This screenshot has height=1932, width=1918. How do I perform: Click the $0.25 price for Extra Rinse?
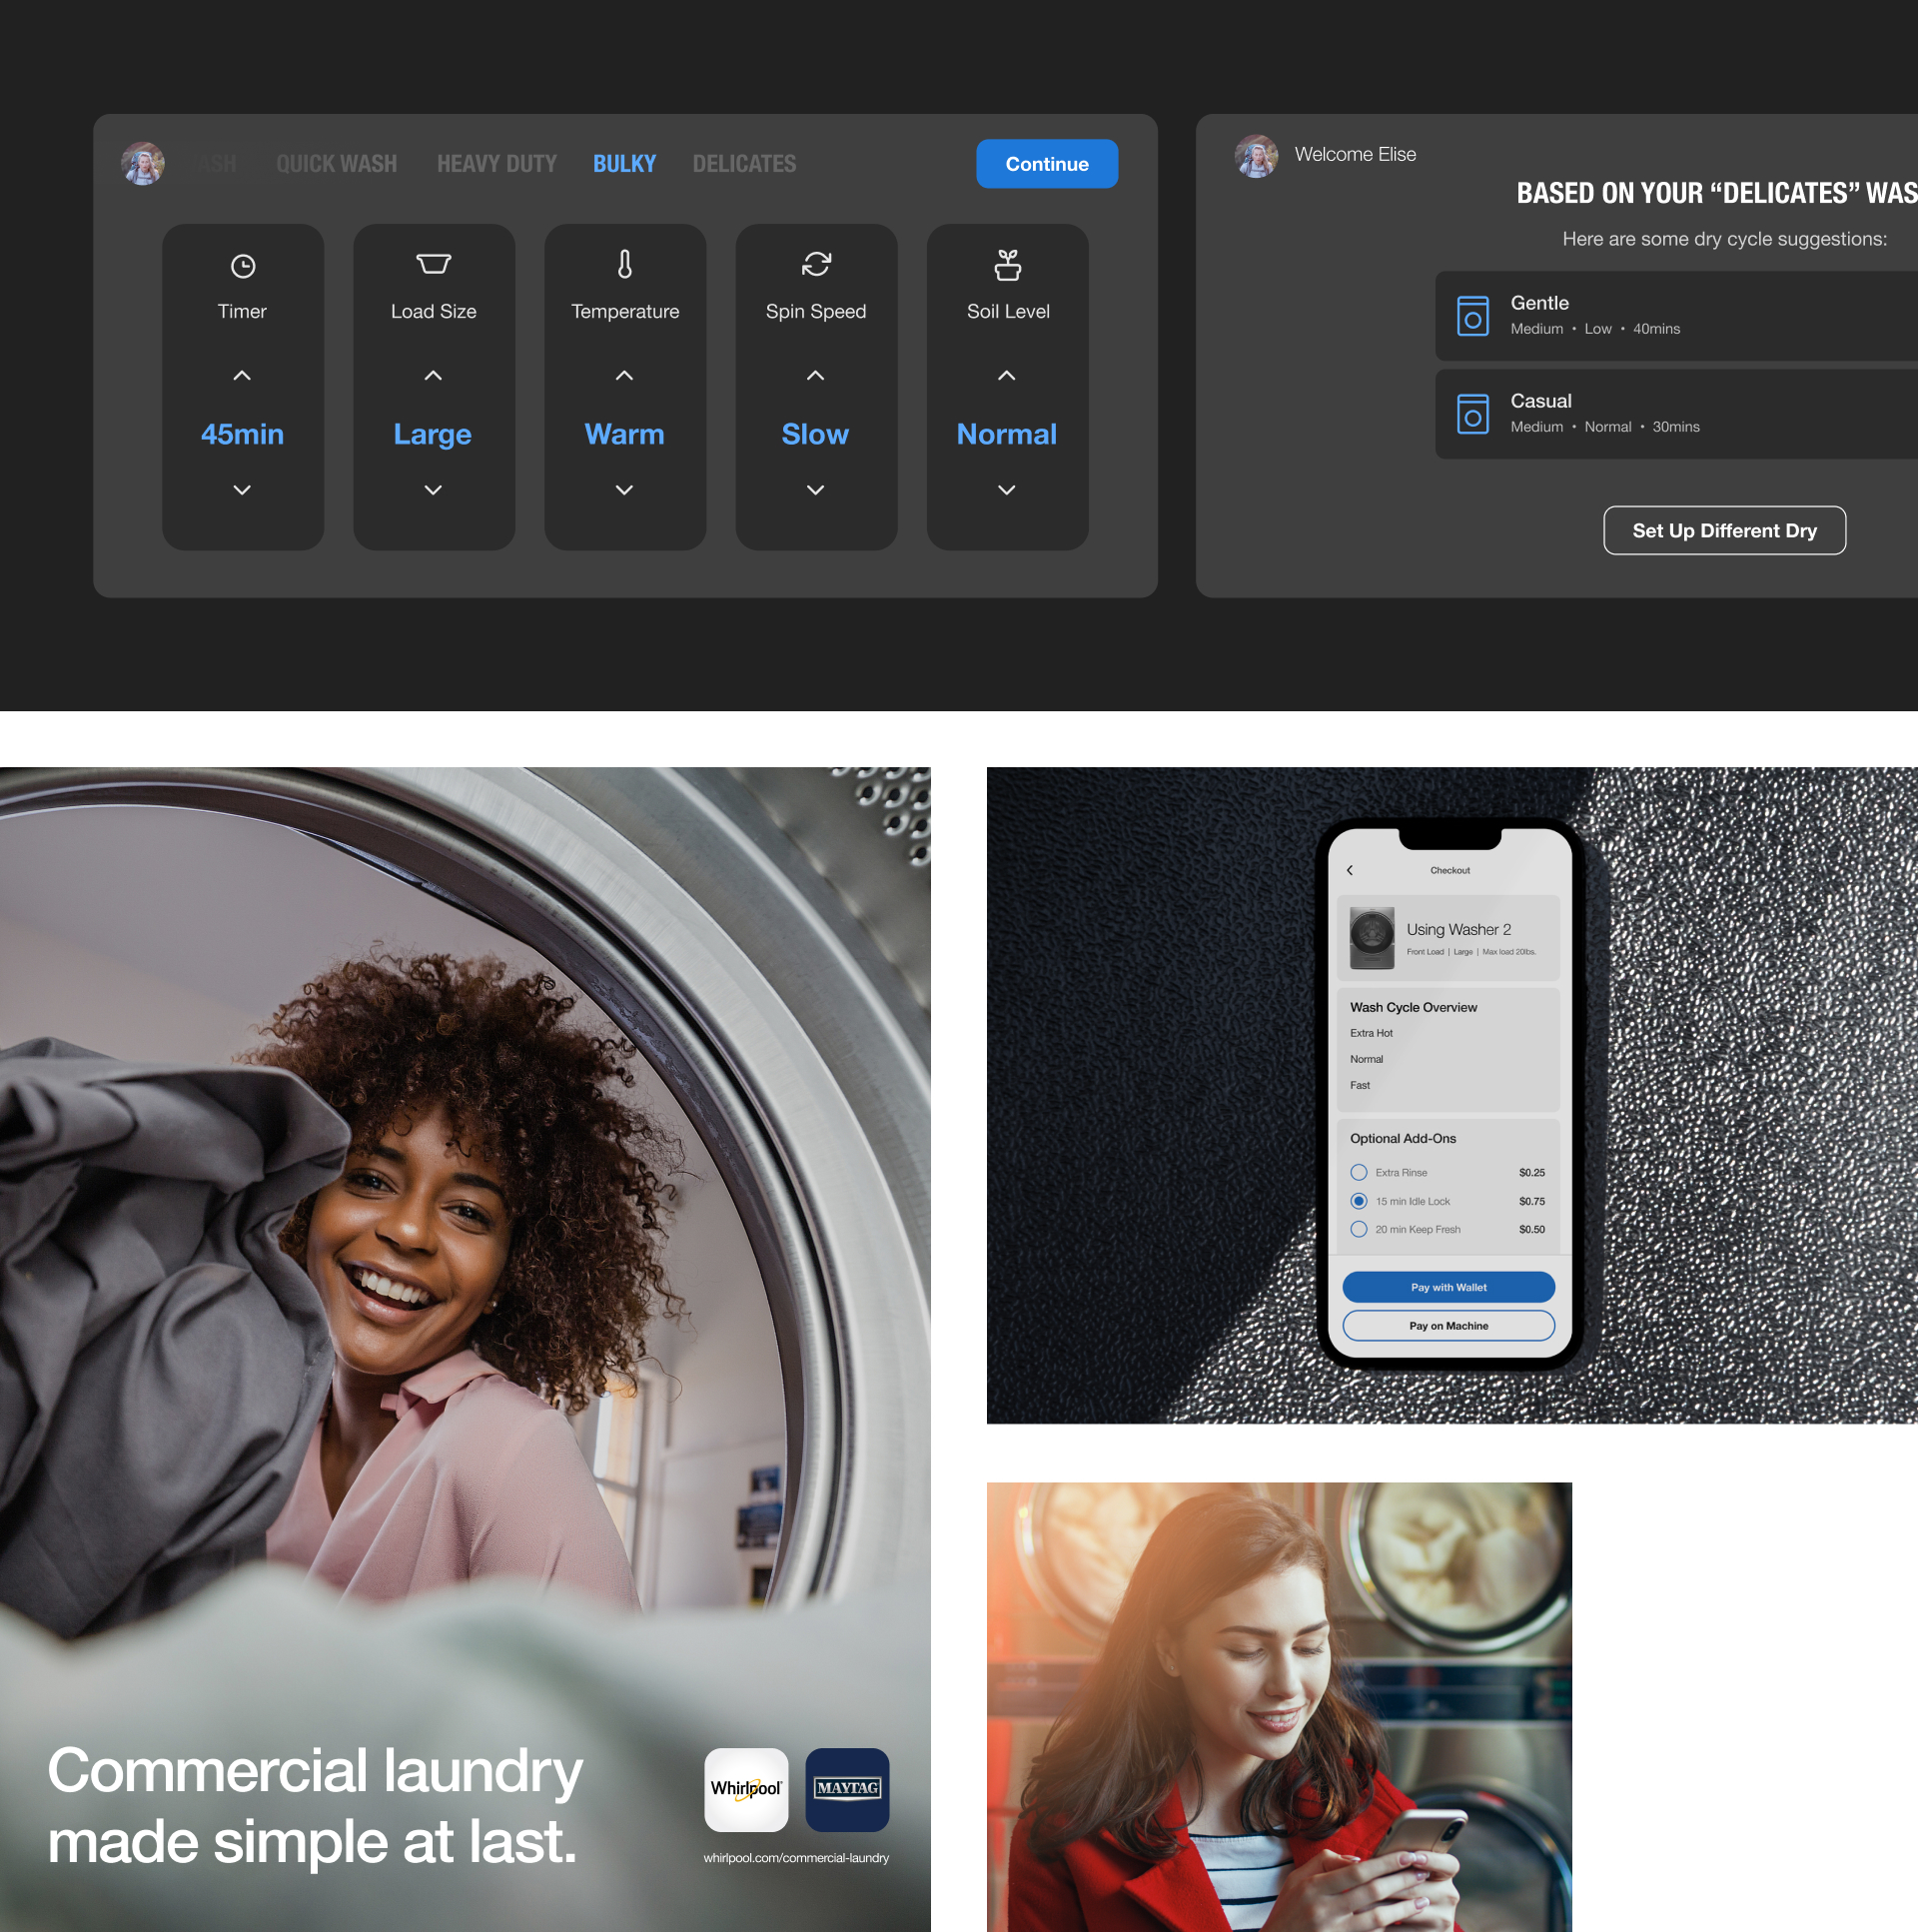click(x=1531, y=1172)
